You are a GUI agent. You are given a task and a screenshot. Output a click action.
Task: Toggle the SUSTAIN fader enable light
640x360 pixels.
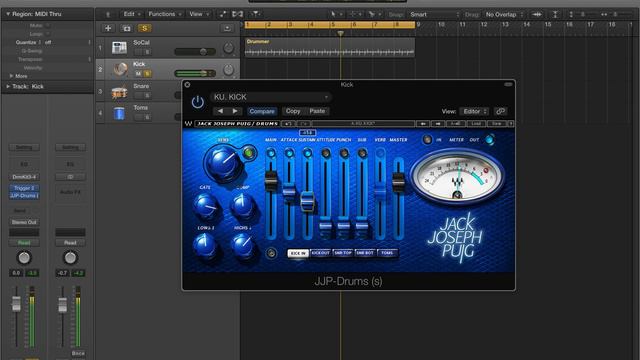pyautogui.click(x=307, y=153)
